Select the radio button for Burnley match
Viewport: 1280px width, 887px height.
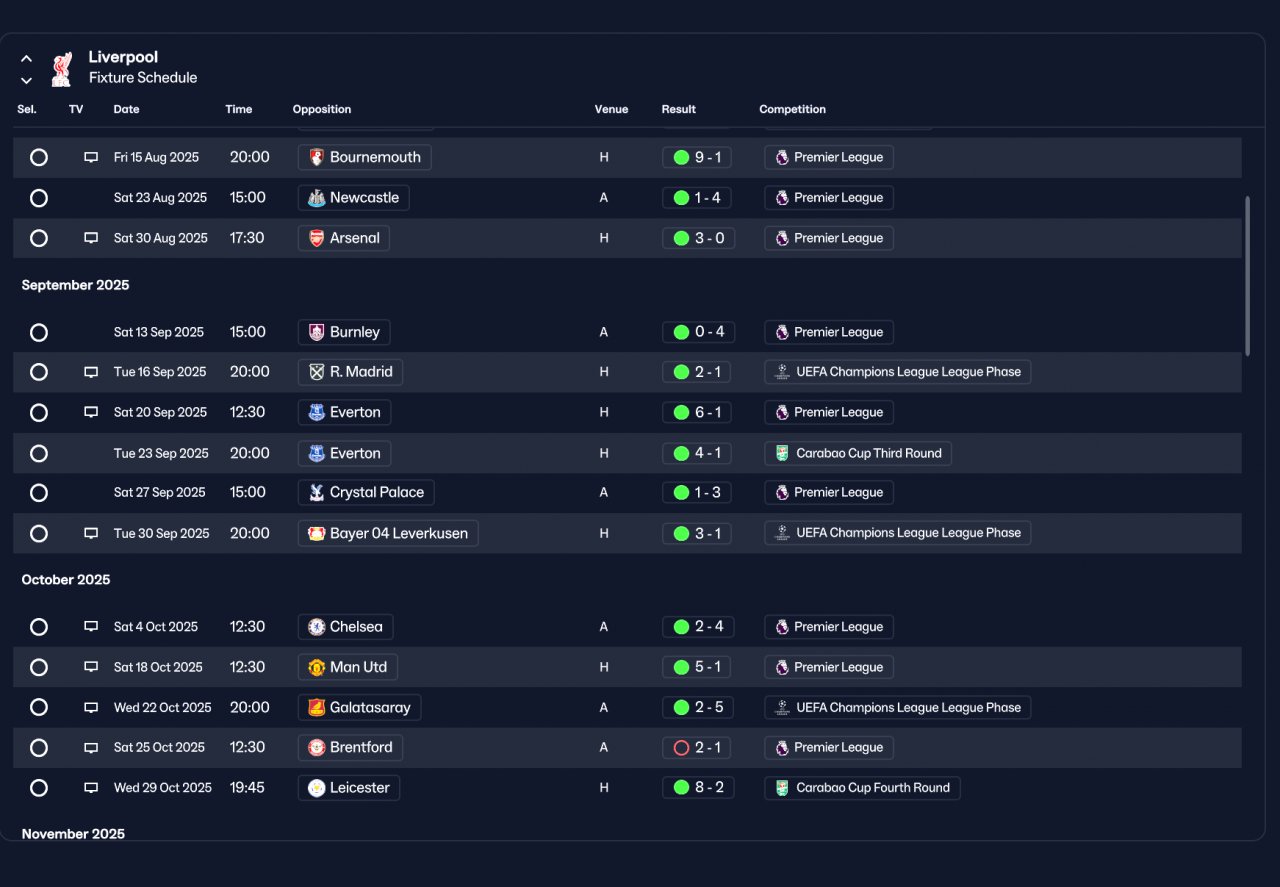point(39,332)
